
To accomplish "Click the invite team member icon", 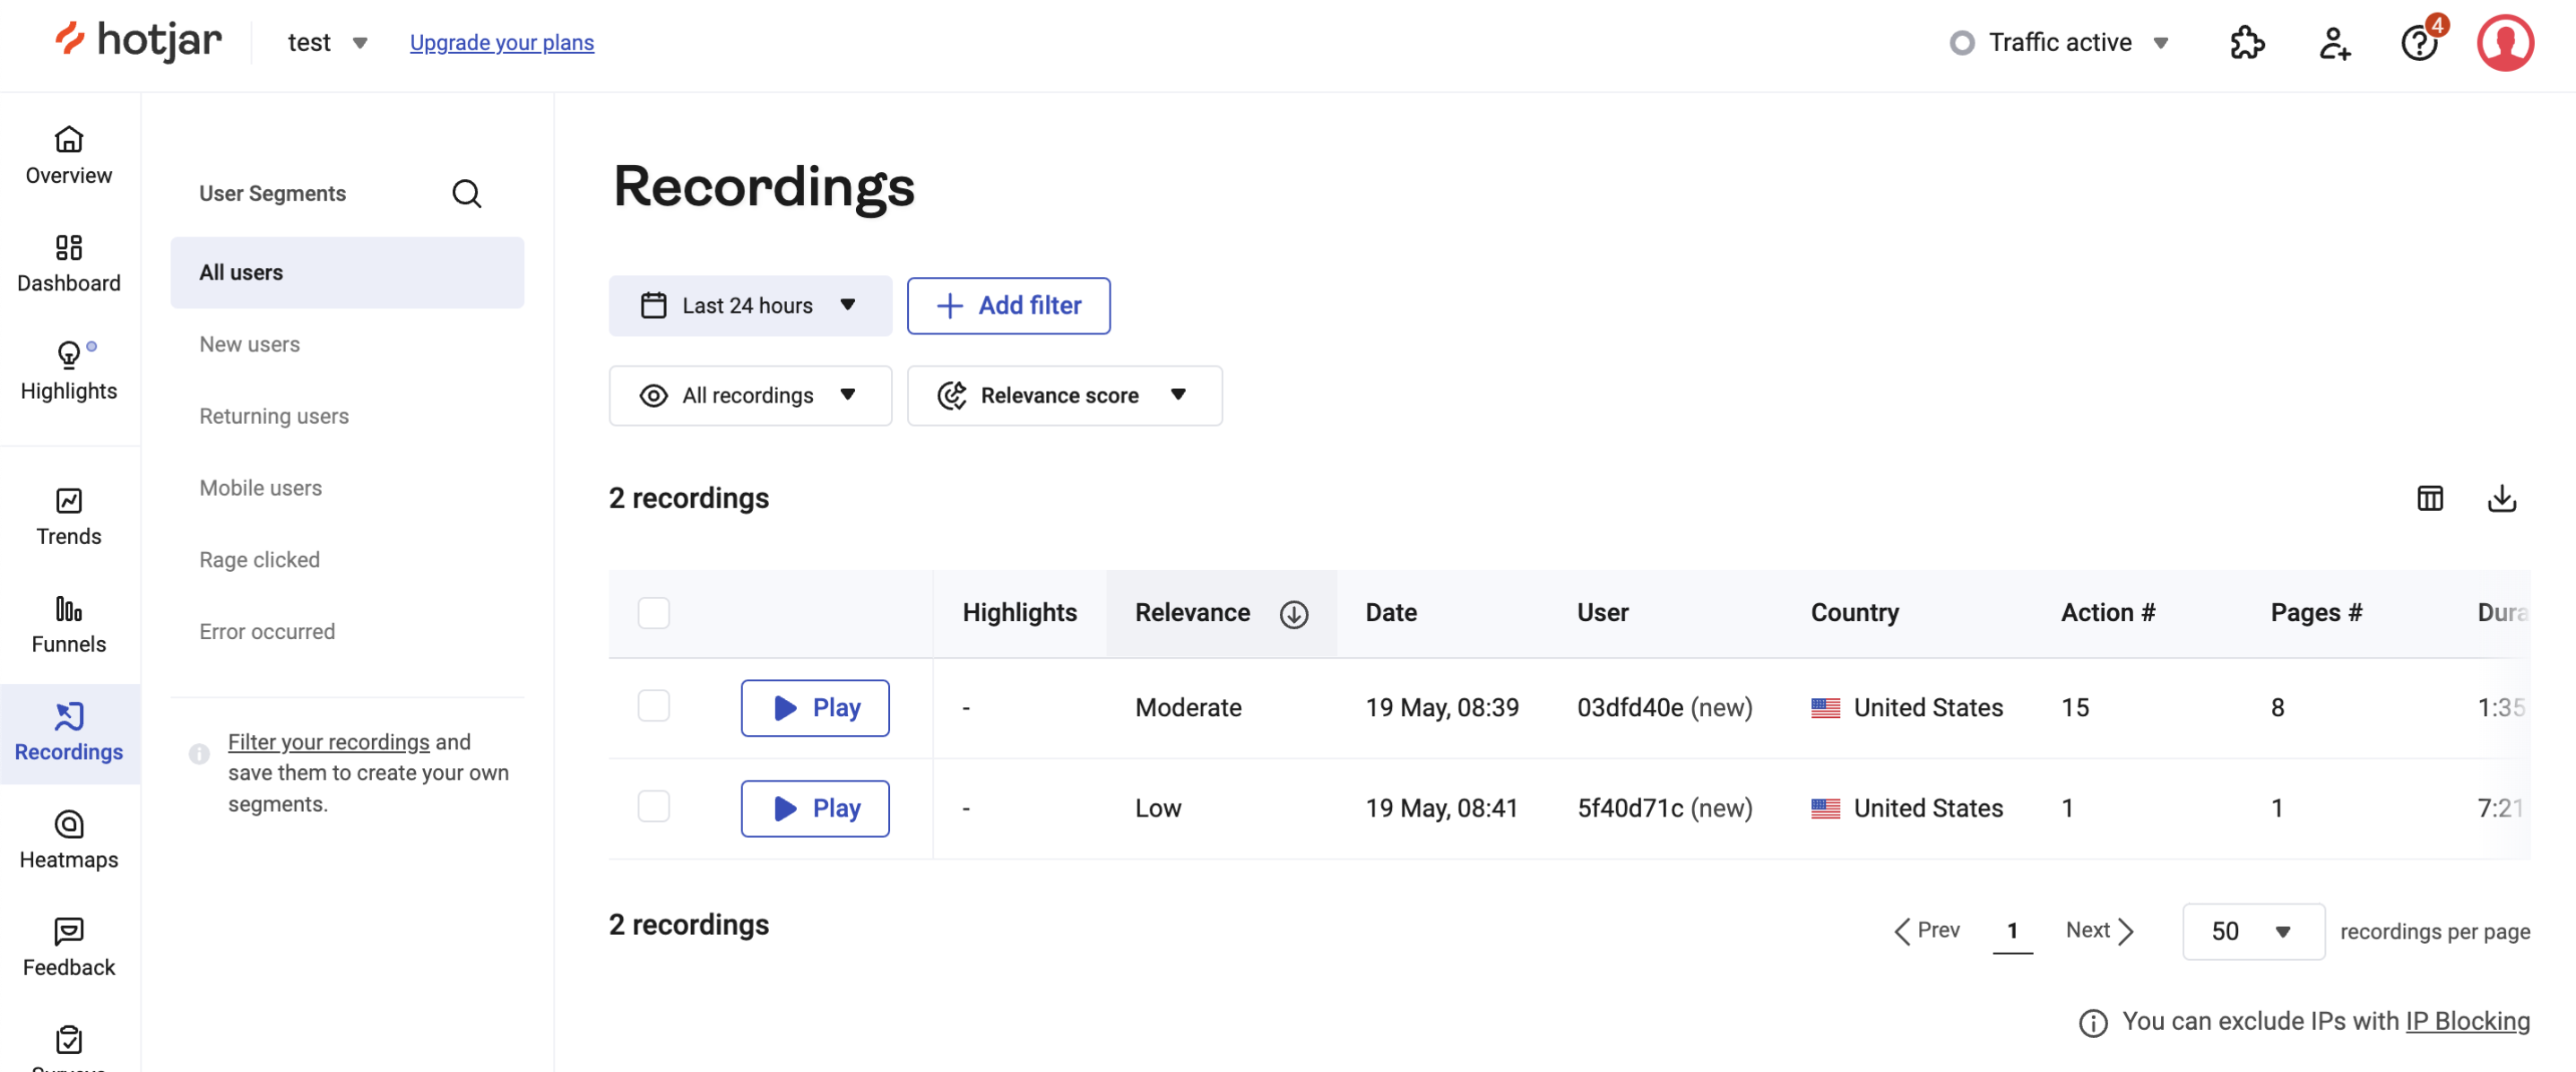I will coord(2333,42).
